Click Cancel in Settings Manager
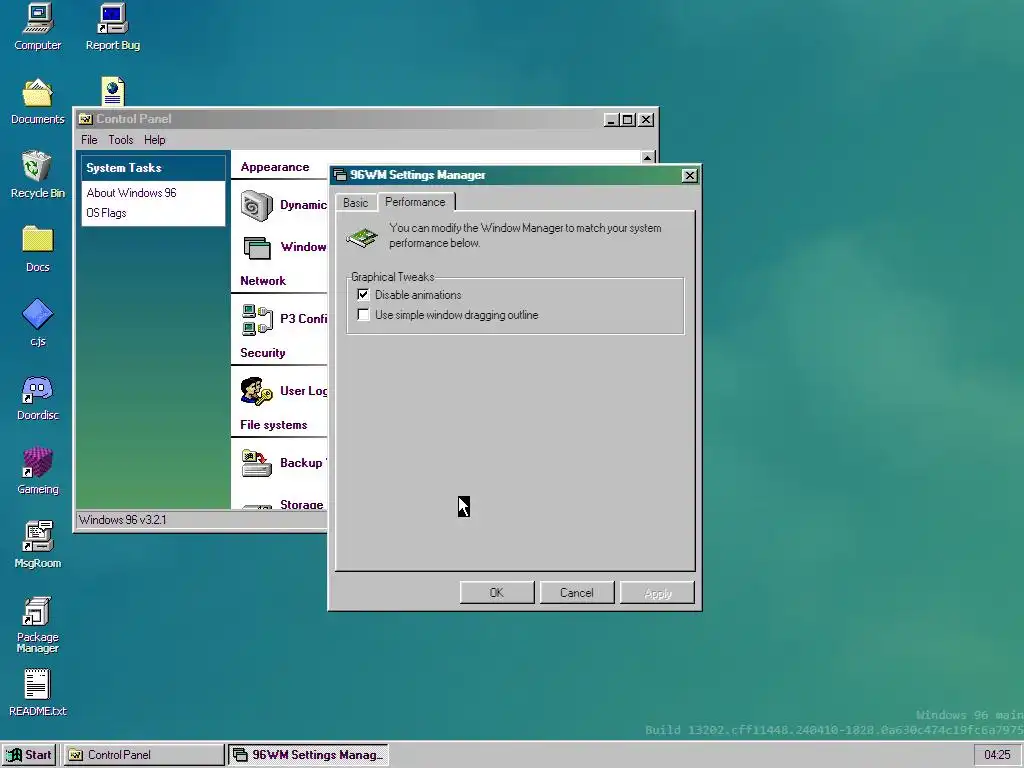The height and width of the screenshot is (768, 1024). pyautogui.click(x=577, y=592)
